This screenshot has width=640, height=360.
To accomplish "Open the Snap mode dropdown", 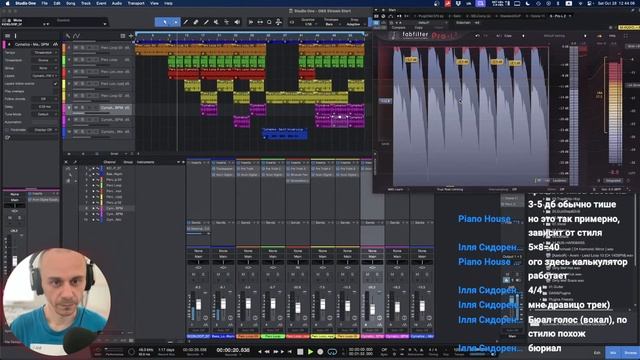I will pos(354,24).
